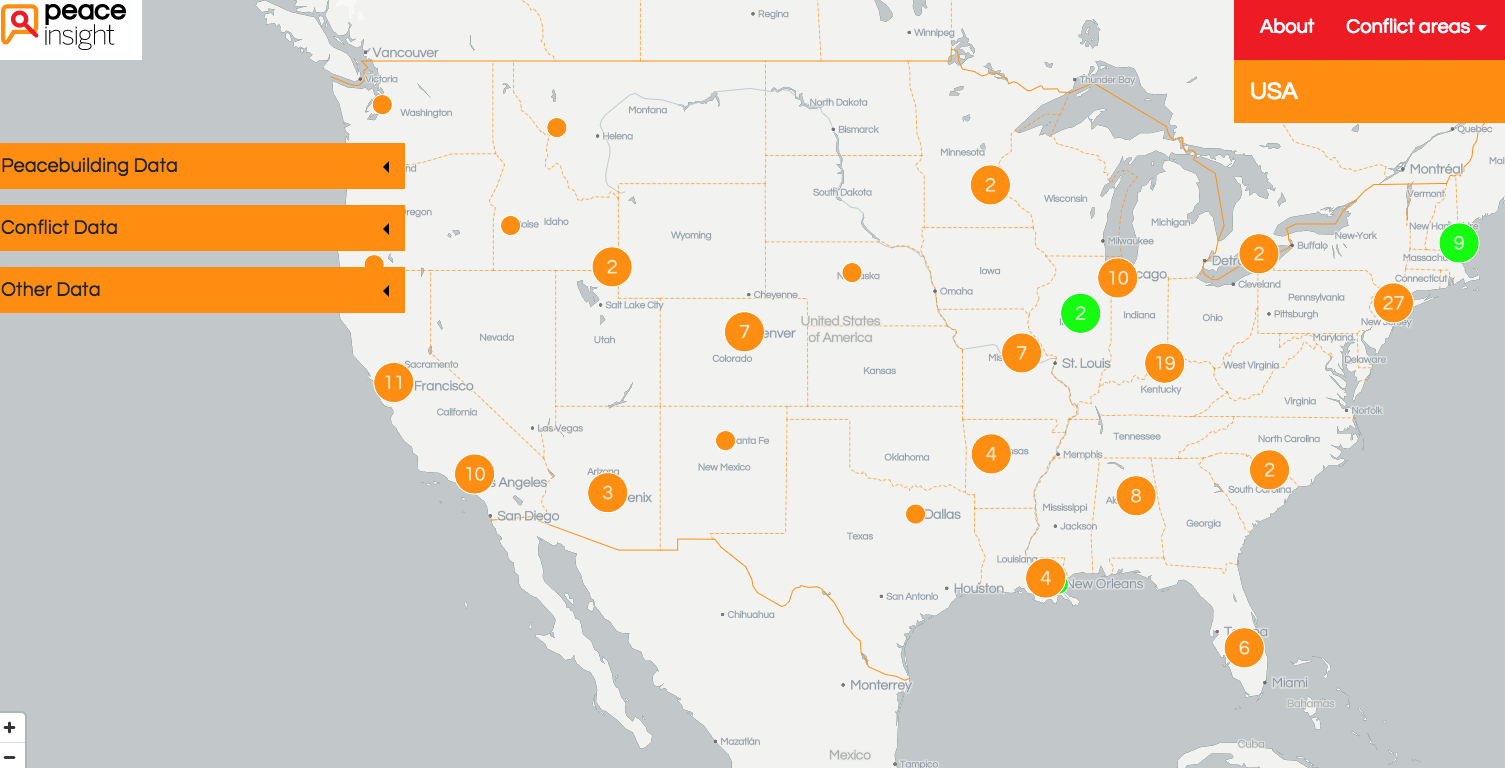Expand the Conflict Data panel

tap(202, 228)
